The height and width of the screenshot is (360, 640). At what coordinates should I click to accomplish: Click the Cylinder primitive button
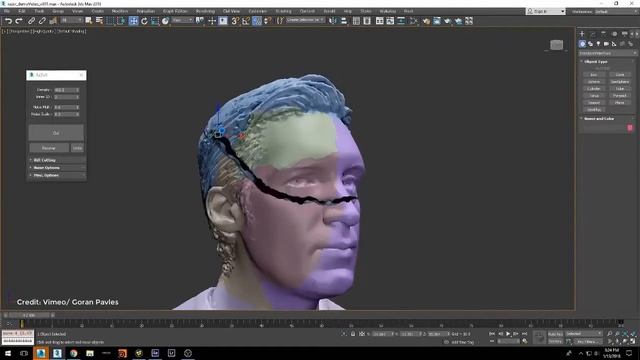(x=594, y=89)
